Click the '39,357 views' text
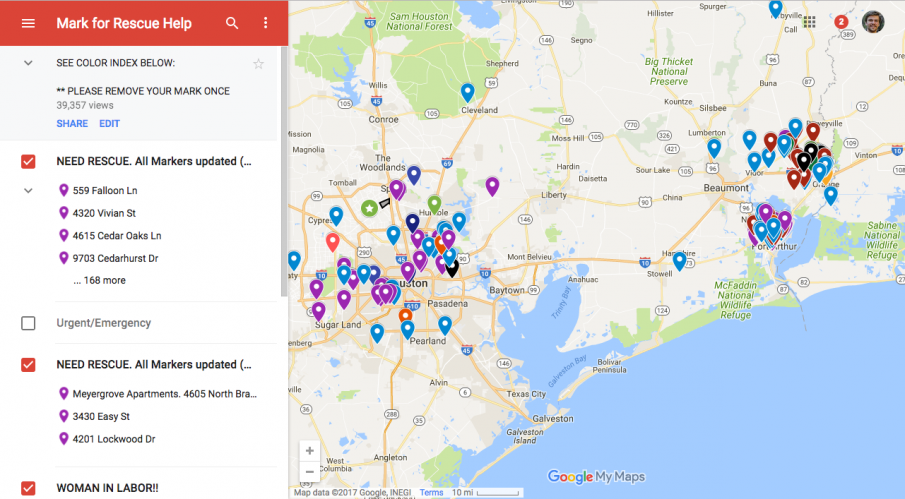 click(x=85, y=106)
